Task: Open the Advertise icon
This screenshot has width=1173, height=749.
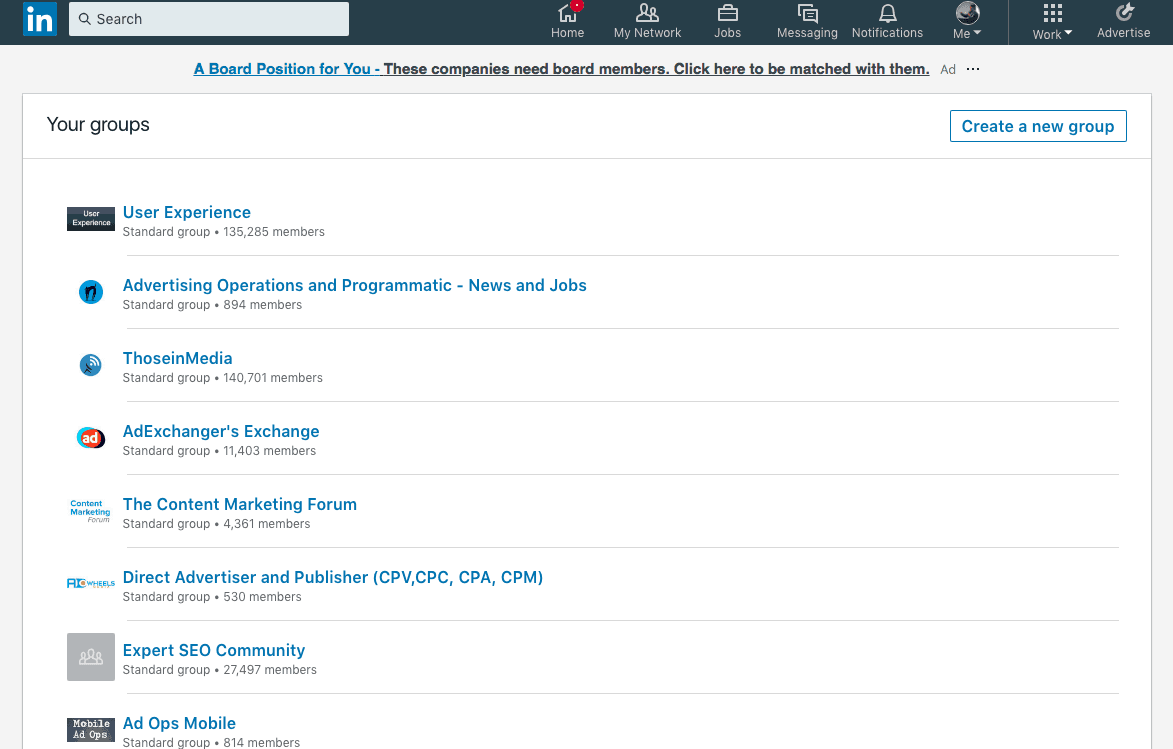Action: (1124, 13)
